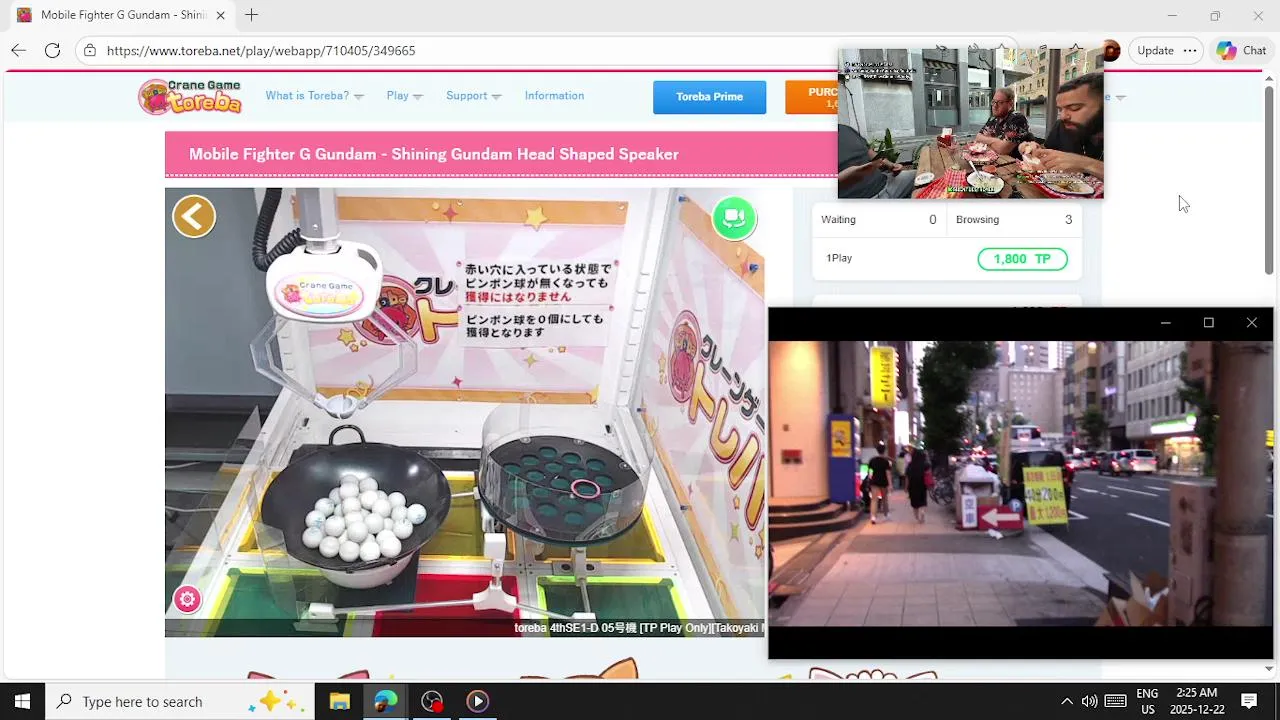Go back using the browser back arrow
Viewport: 1280px width, 720px height.
19,50
